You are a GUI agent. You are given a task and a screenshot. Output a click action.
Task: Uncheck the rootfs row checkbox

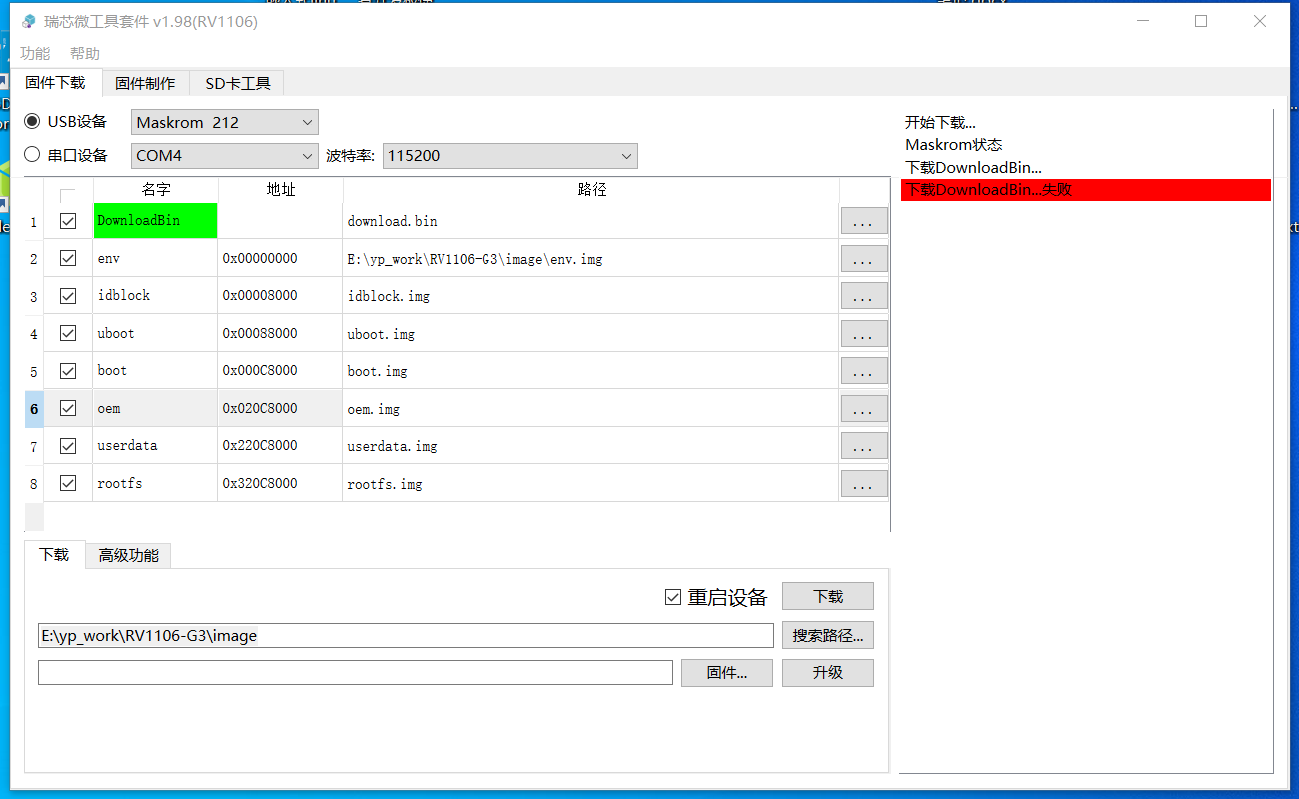click(68, 483)
